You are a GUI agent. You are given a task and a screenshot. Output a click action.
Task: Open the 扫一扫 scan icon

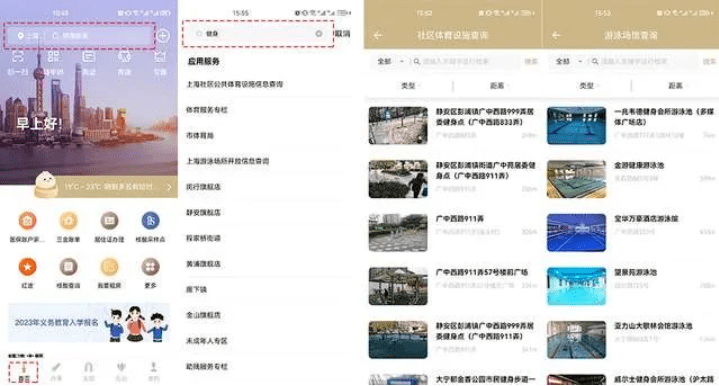(x=18, y=56)
